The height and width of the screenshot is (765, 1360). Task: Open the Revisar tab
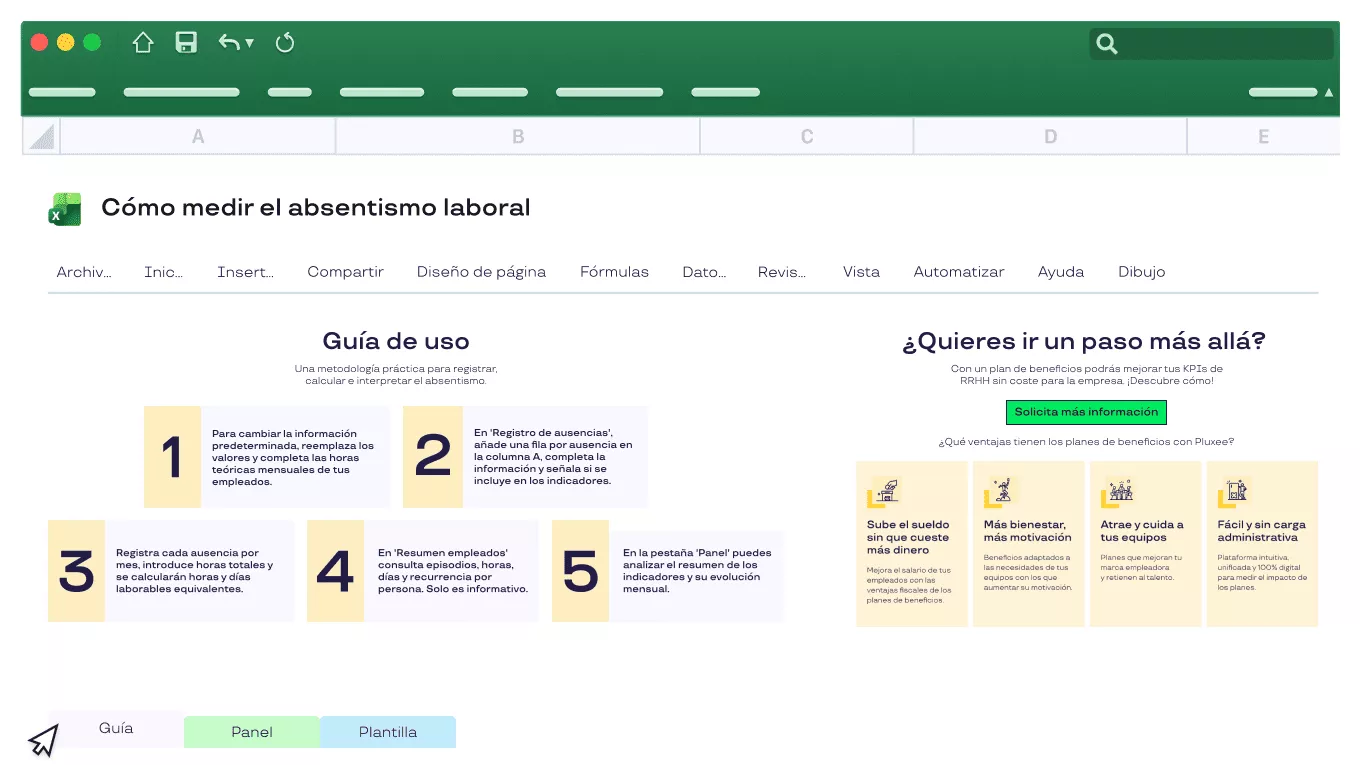click(782, 272)
